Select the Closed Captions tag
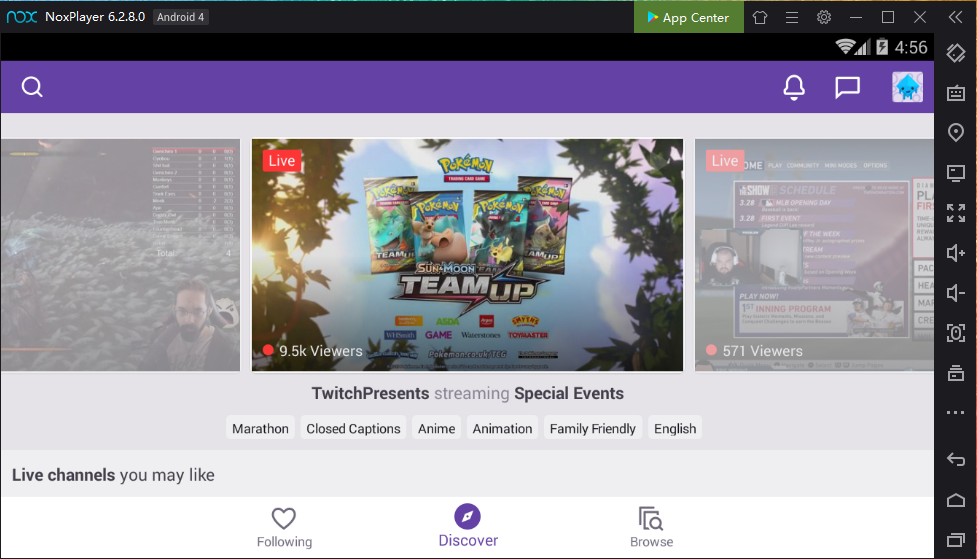This screenshot has width=977, height=559. point(353,429)
